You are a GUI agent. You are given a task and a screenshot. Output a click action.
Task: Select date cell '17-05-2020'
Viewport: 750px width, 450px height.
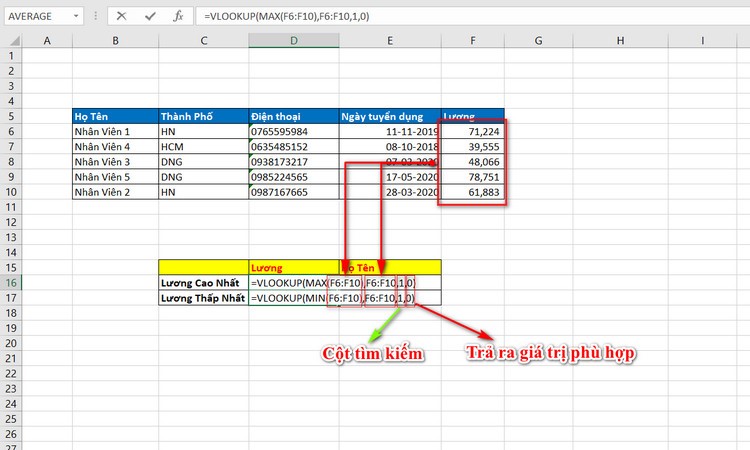(x=390, y=177)
